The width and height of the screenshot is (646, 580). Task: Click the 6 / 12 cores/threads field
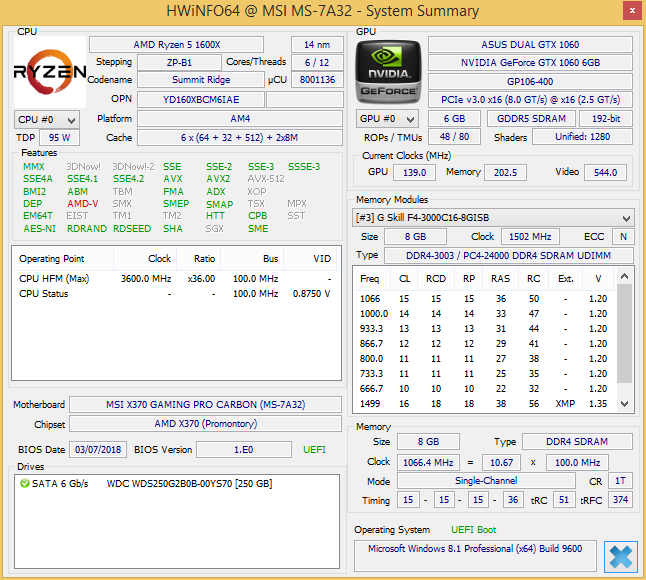pos(317,63)
